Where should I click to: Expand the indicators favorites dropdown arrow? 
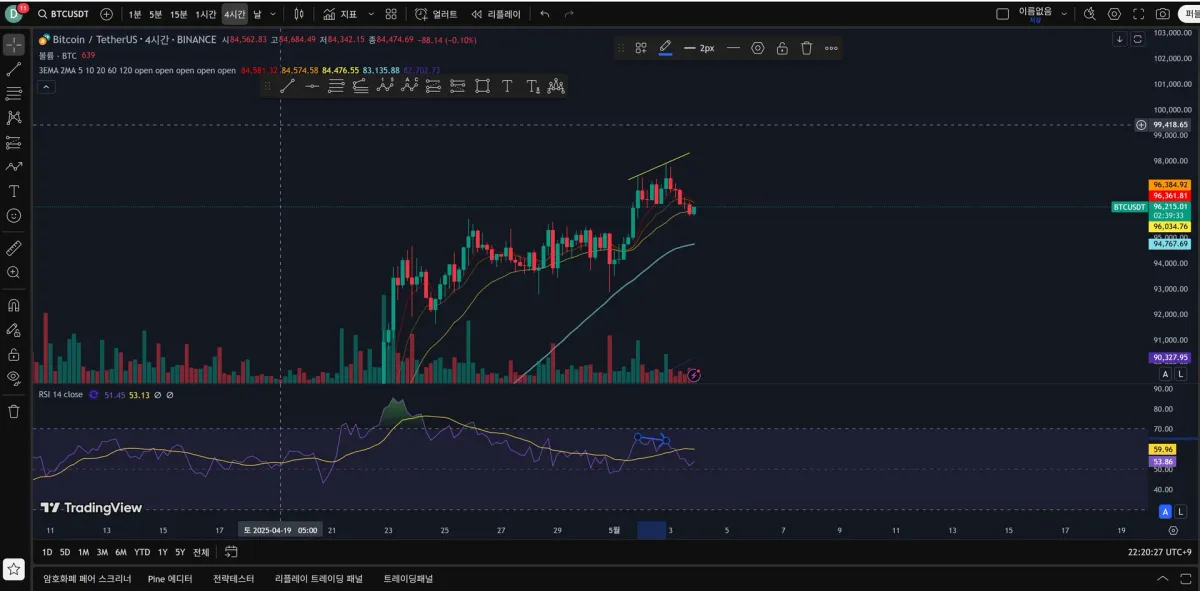click(x=372, y=14)
